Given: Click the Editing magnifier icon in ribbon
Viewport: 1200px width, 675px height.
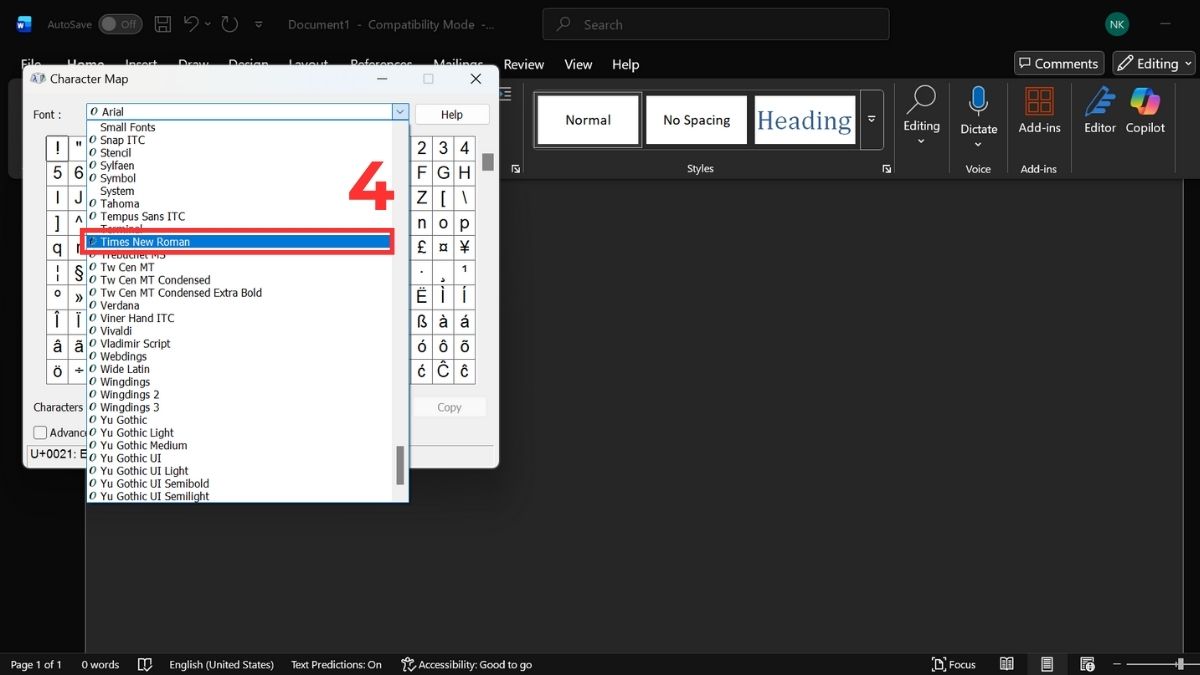Looking at the screenshot, I should (921, 100).
